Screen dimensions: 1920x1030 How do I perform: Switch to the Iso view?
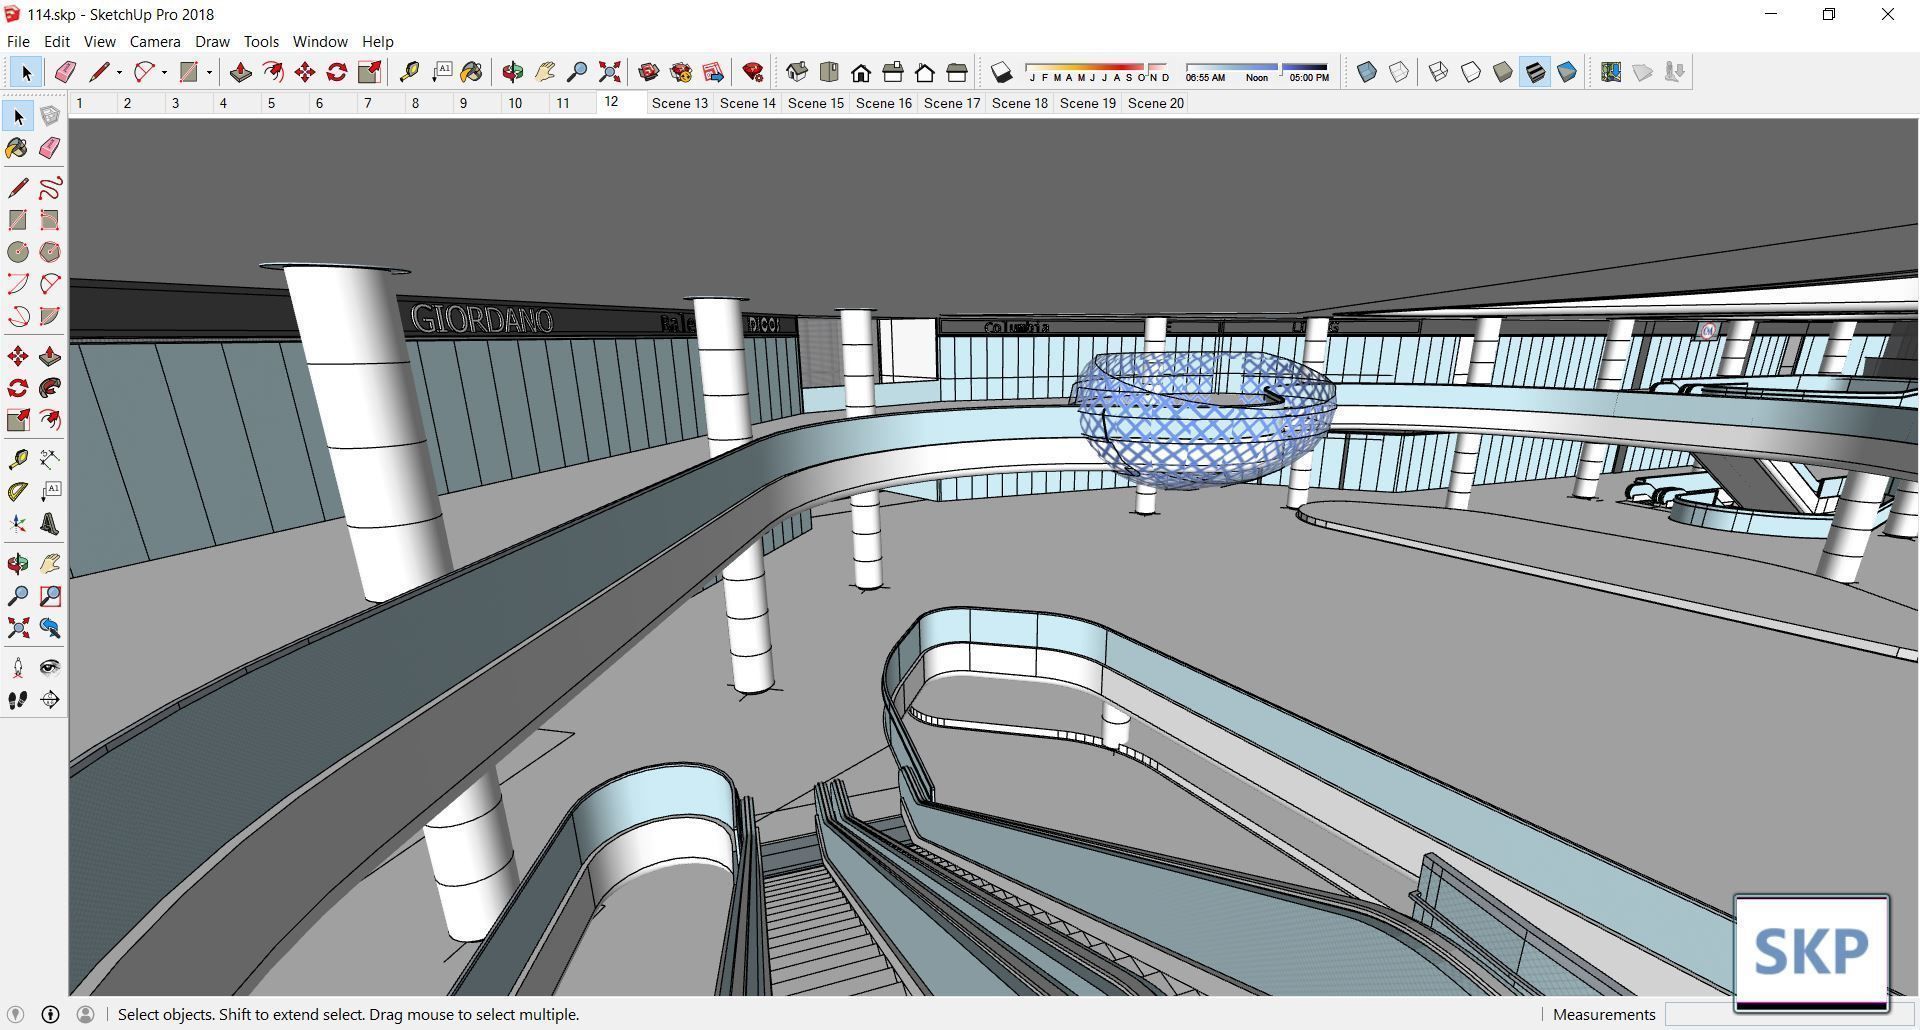tap(797, 72)
